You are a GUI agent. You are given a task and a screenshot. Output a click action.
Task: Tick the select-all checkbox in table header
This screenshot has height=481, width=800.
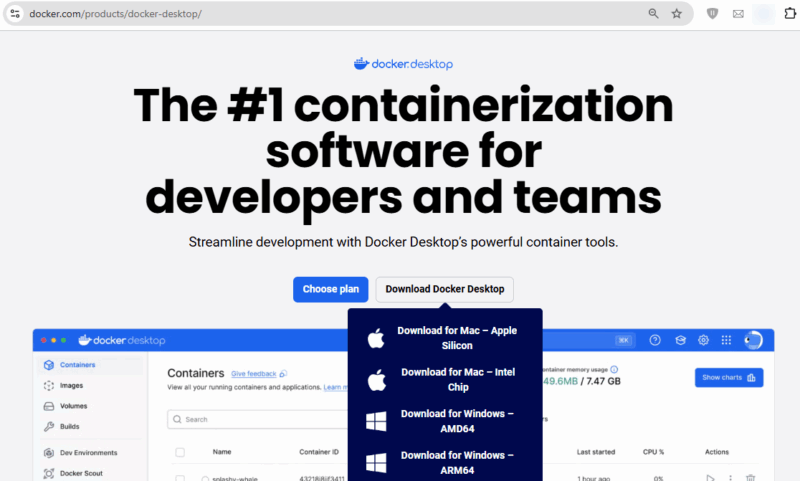click(x=180, y=452)
